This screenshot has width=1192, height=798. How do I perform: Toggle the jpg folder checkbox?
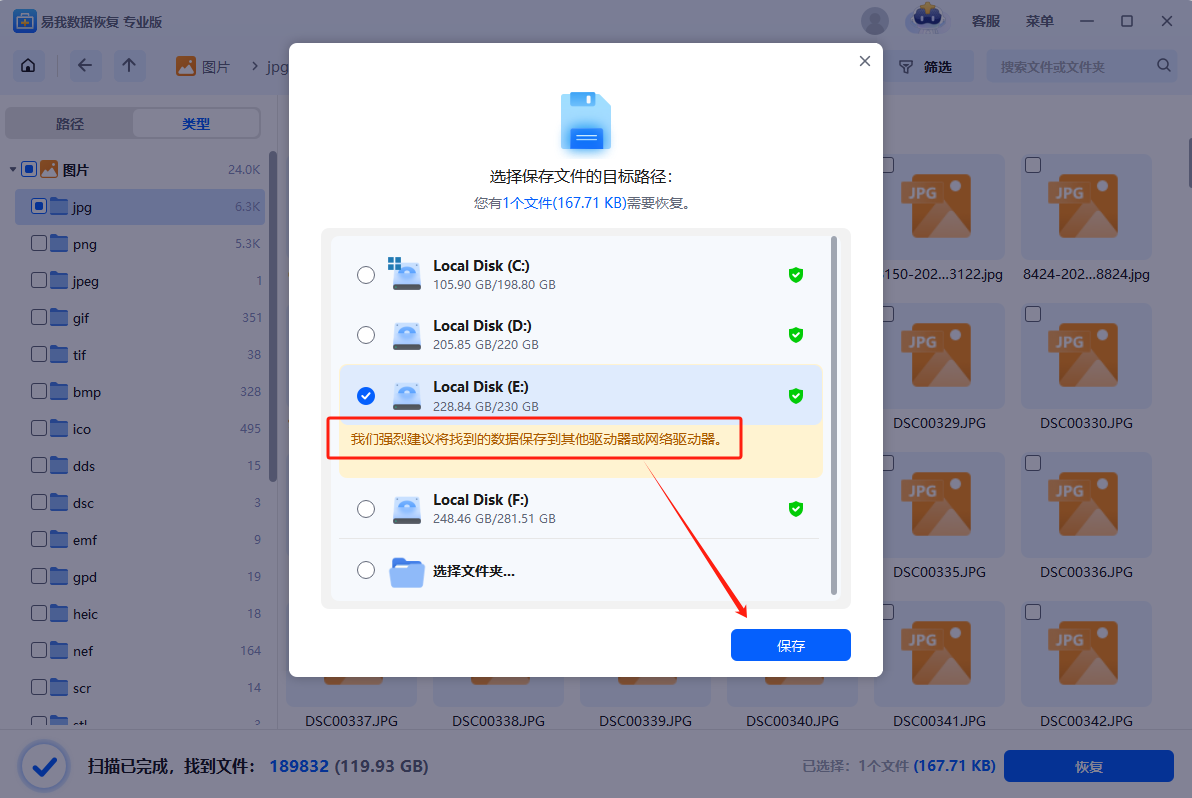point(39,206)
